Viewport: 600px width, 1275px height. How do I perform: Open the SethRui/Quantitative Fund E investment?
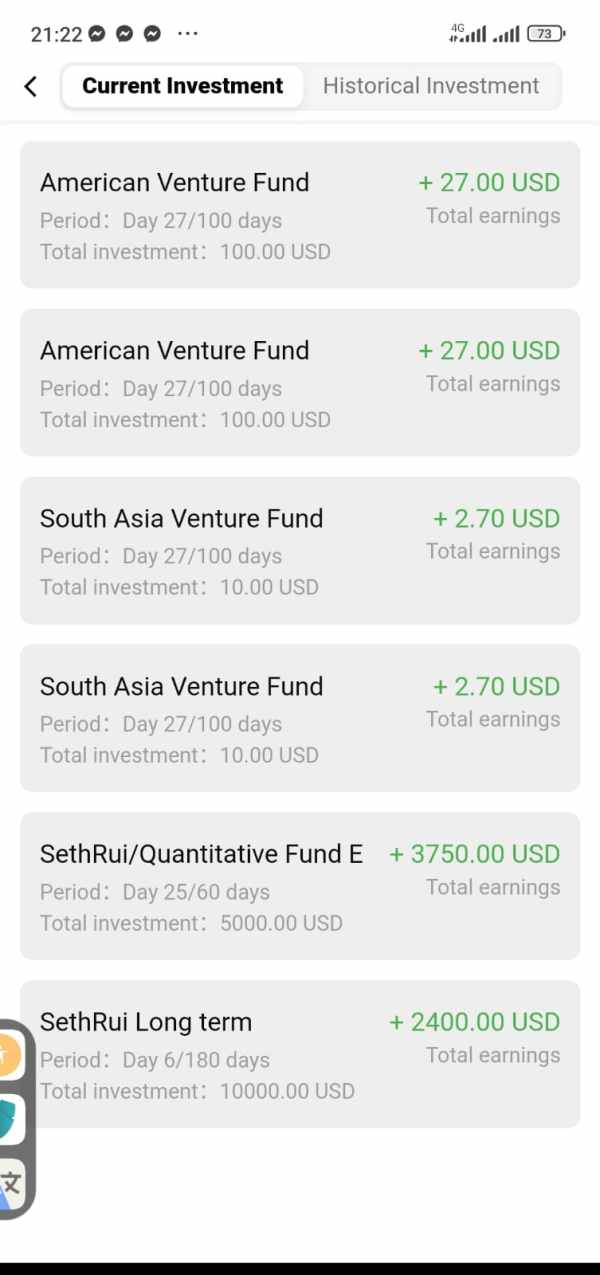300,887
